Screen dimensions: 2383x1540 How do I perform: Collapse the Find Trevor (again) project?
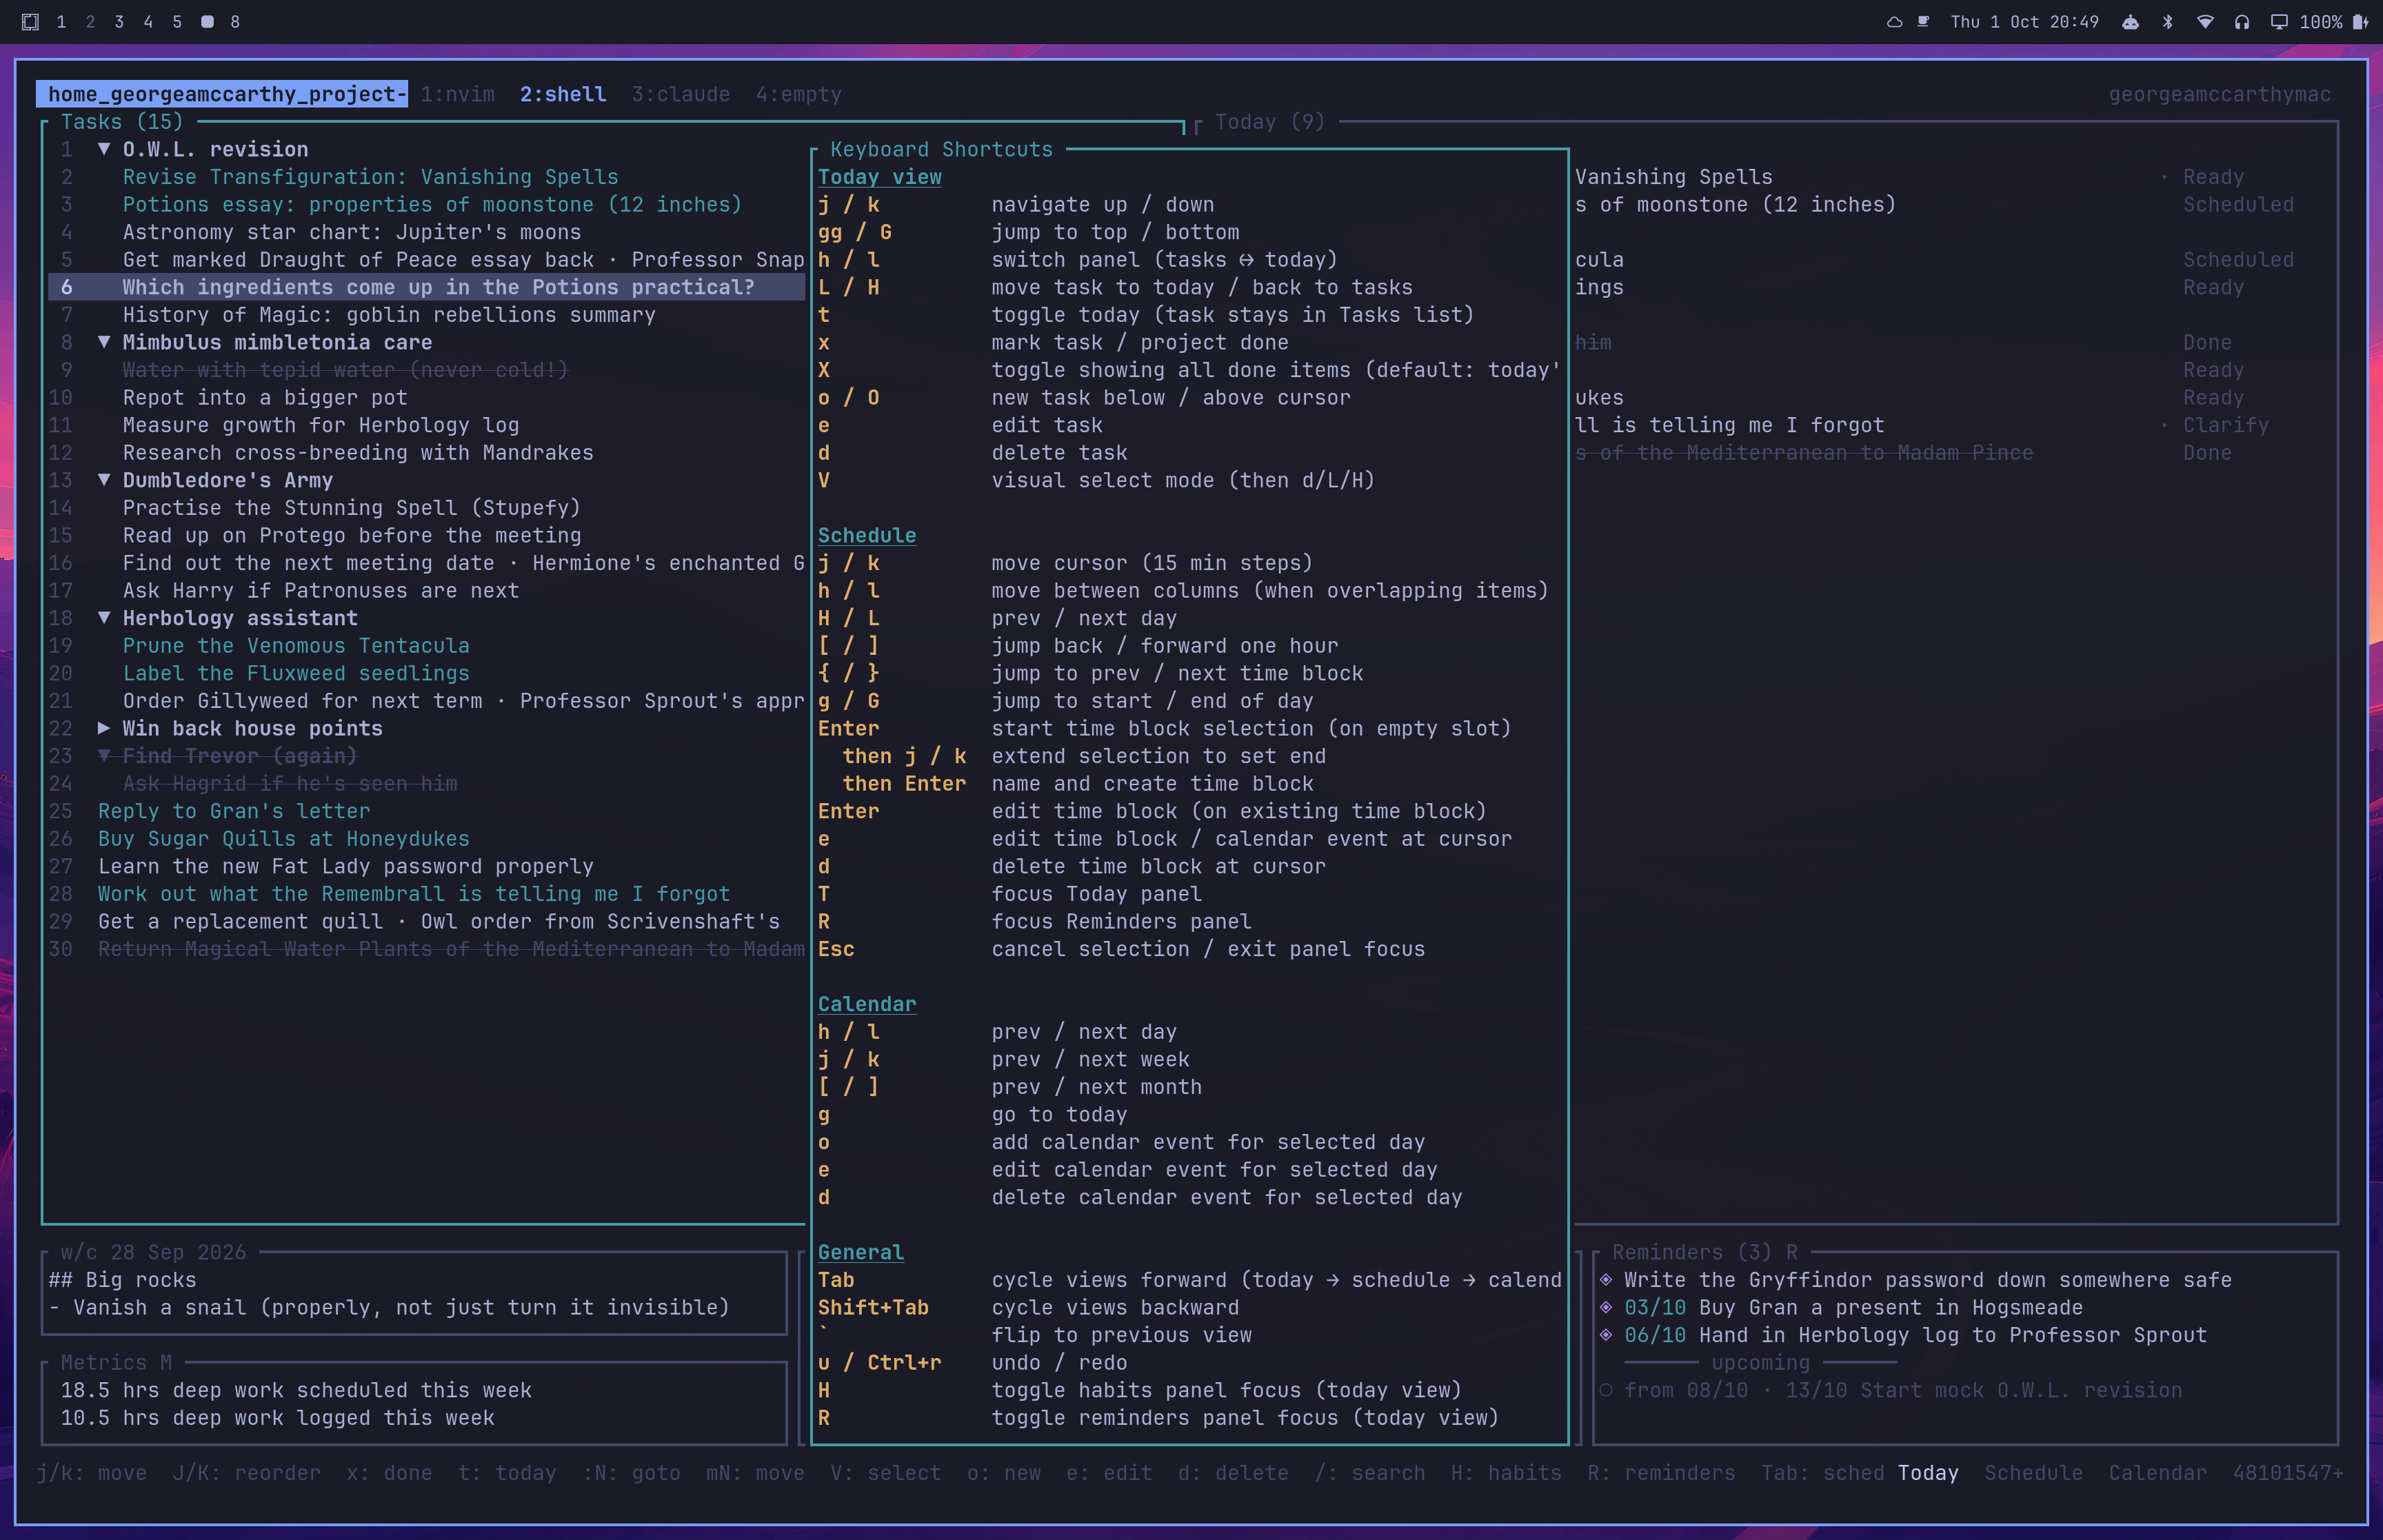[x=104, y=756]
